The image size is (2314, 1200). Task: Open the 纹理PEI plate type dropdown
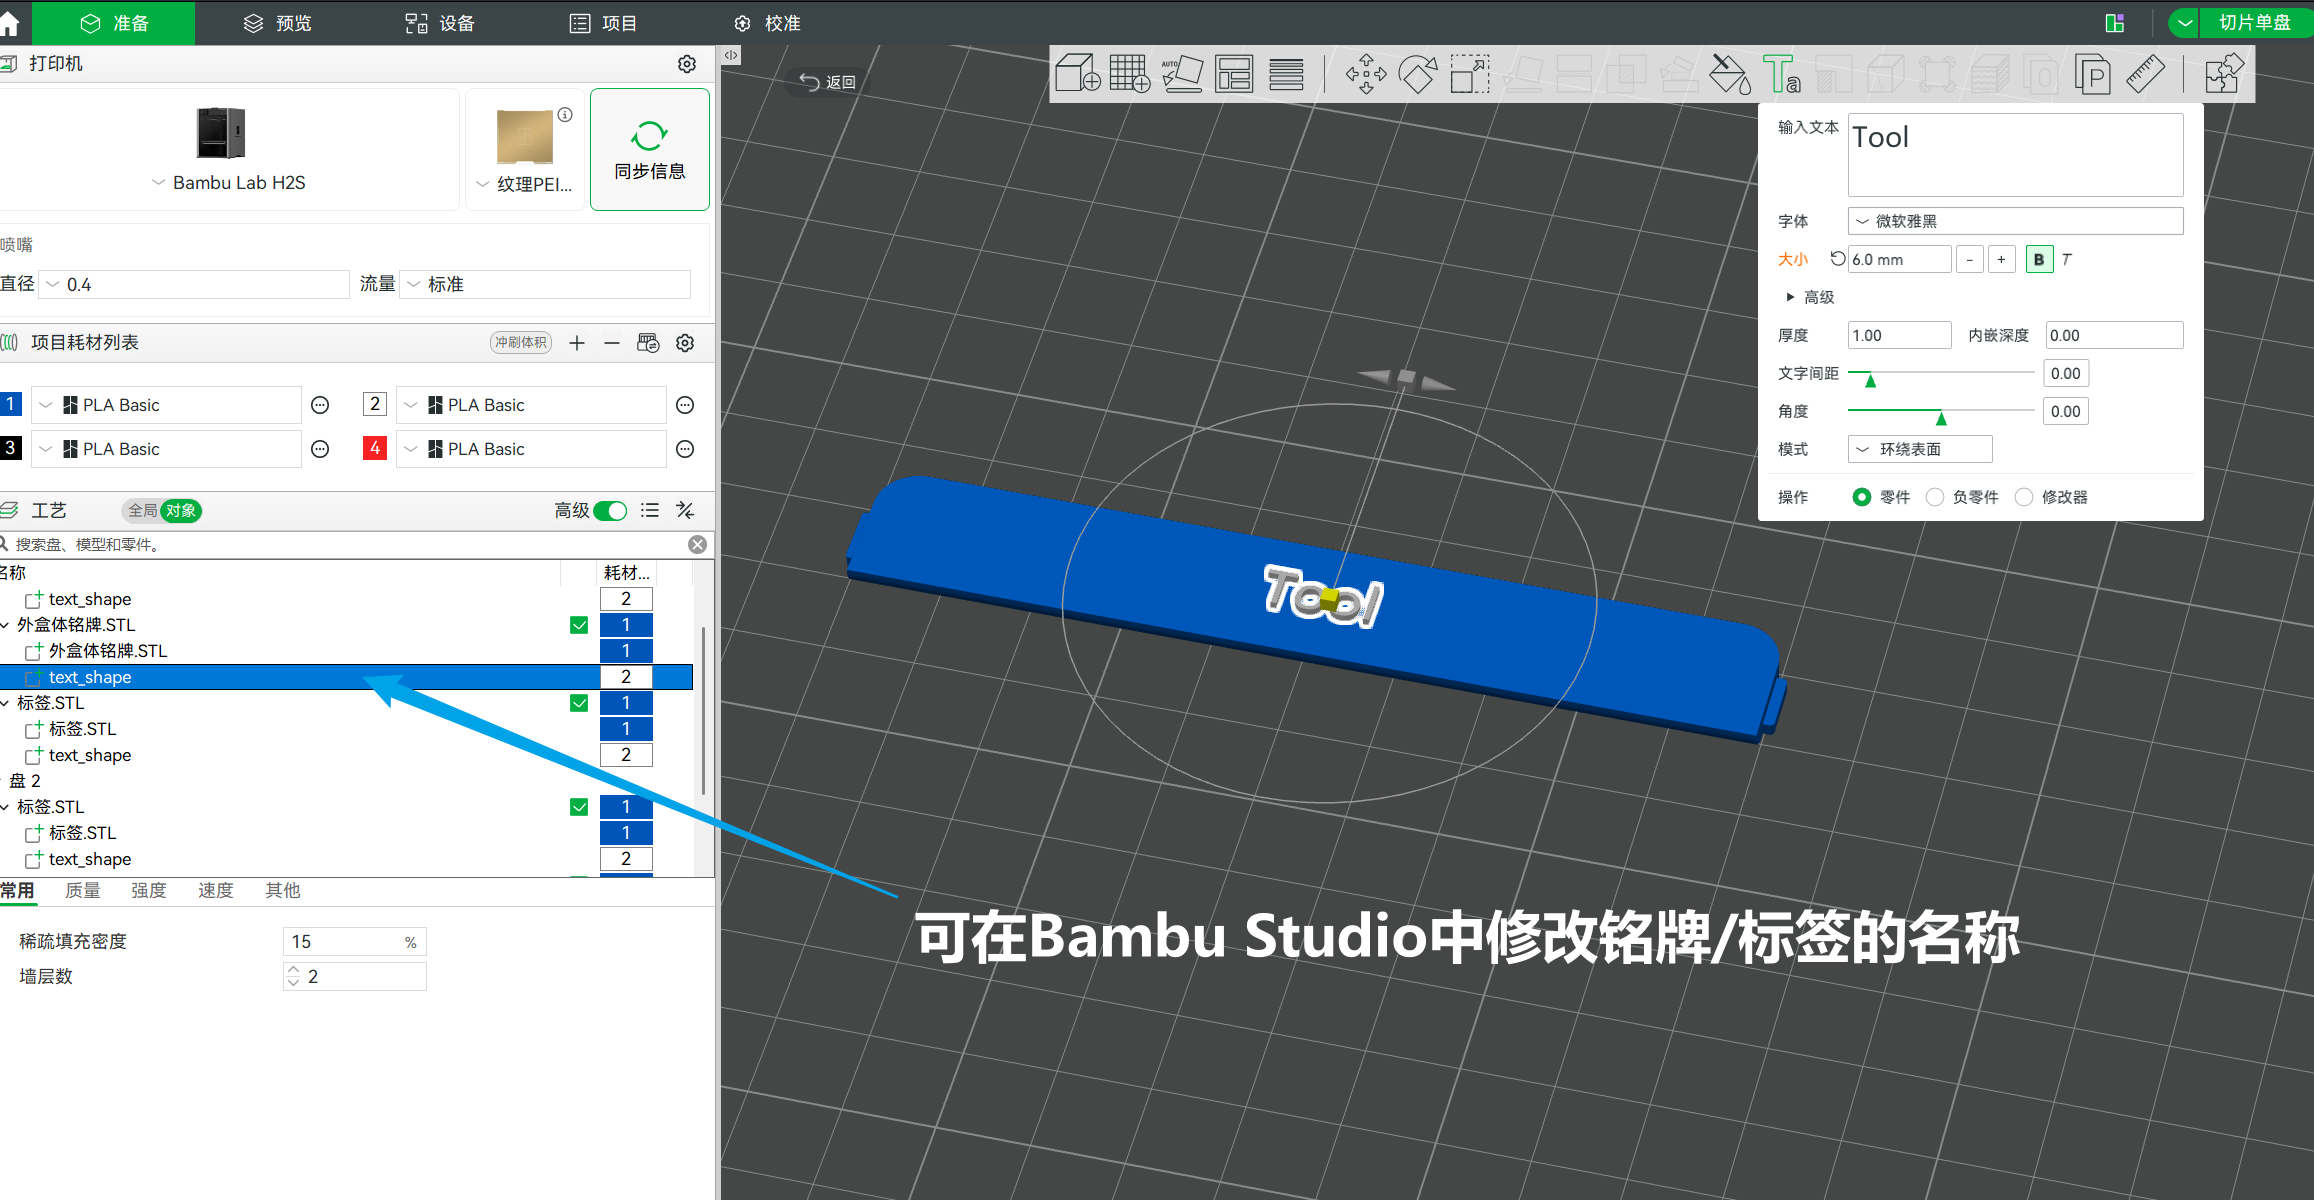pos(524,184)
